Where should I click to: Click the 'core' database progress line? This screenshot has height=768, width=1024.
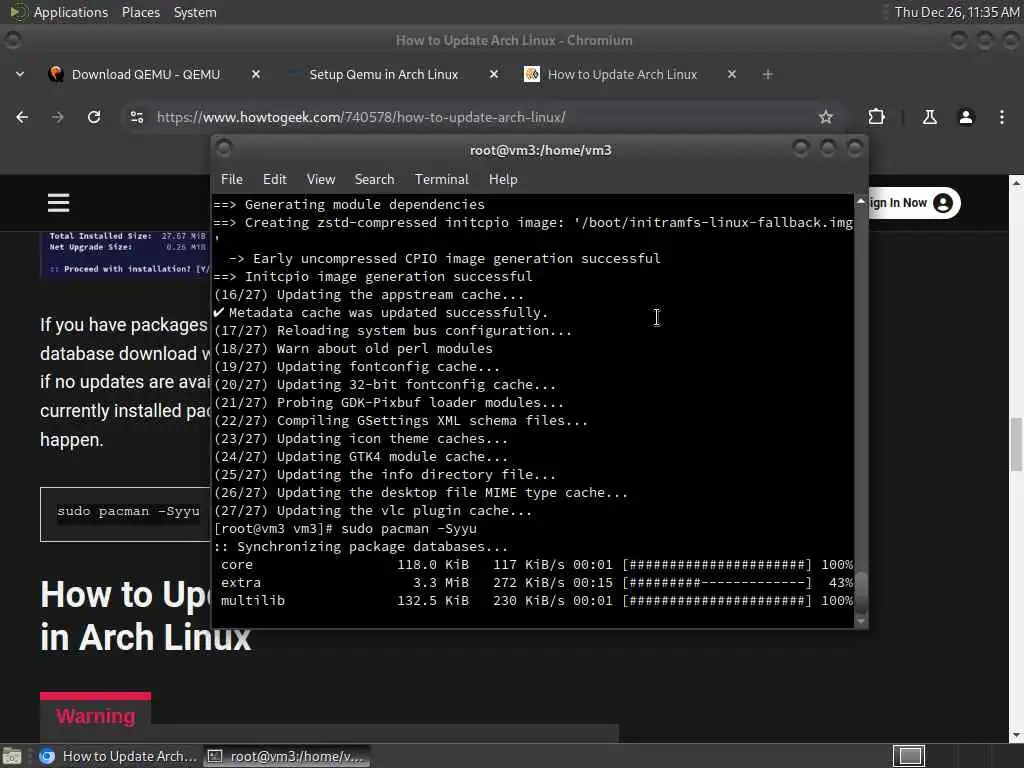point(536,565)
